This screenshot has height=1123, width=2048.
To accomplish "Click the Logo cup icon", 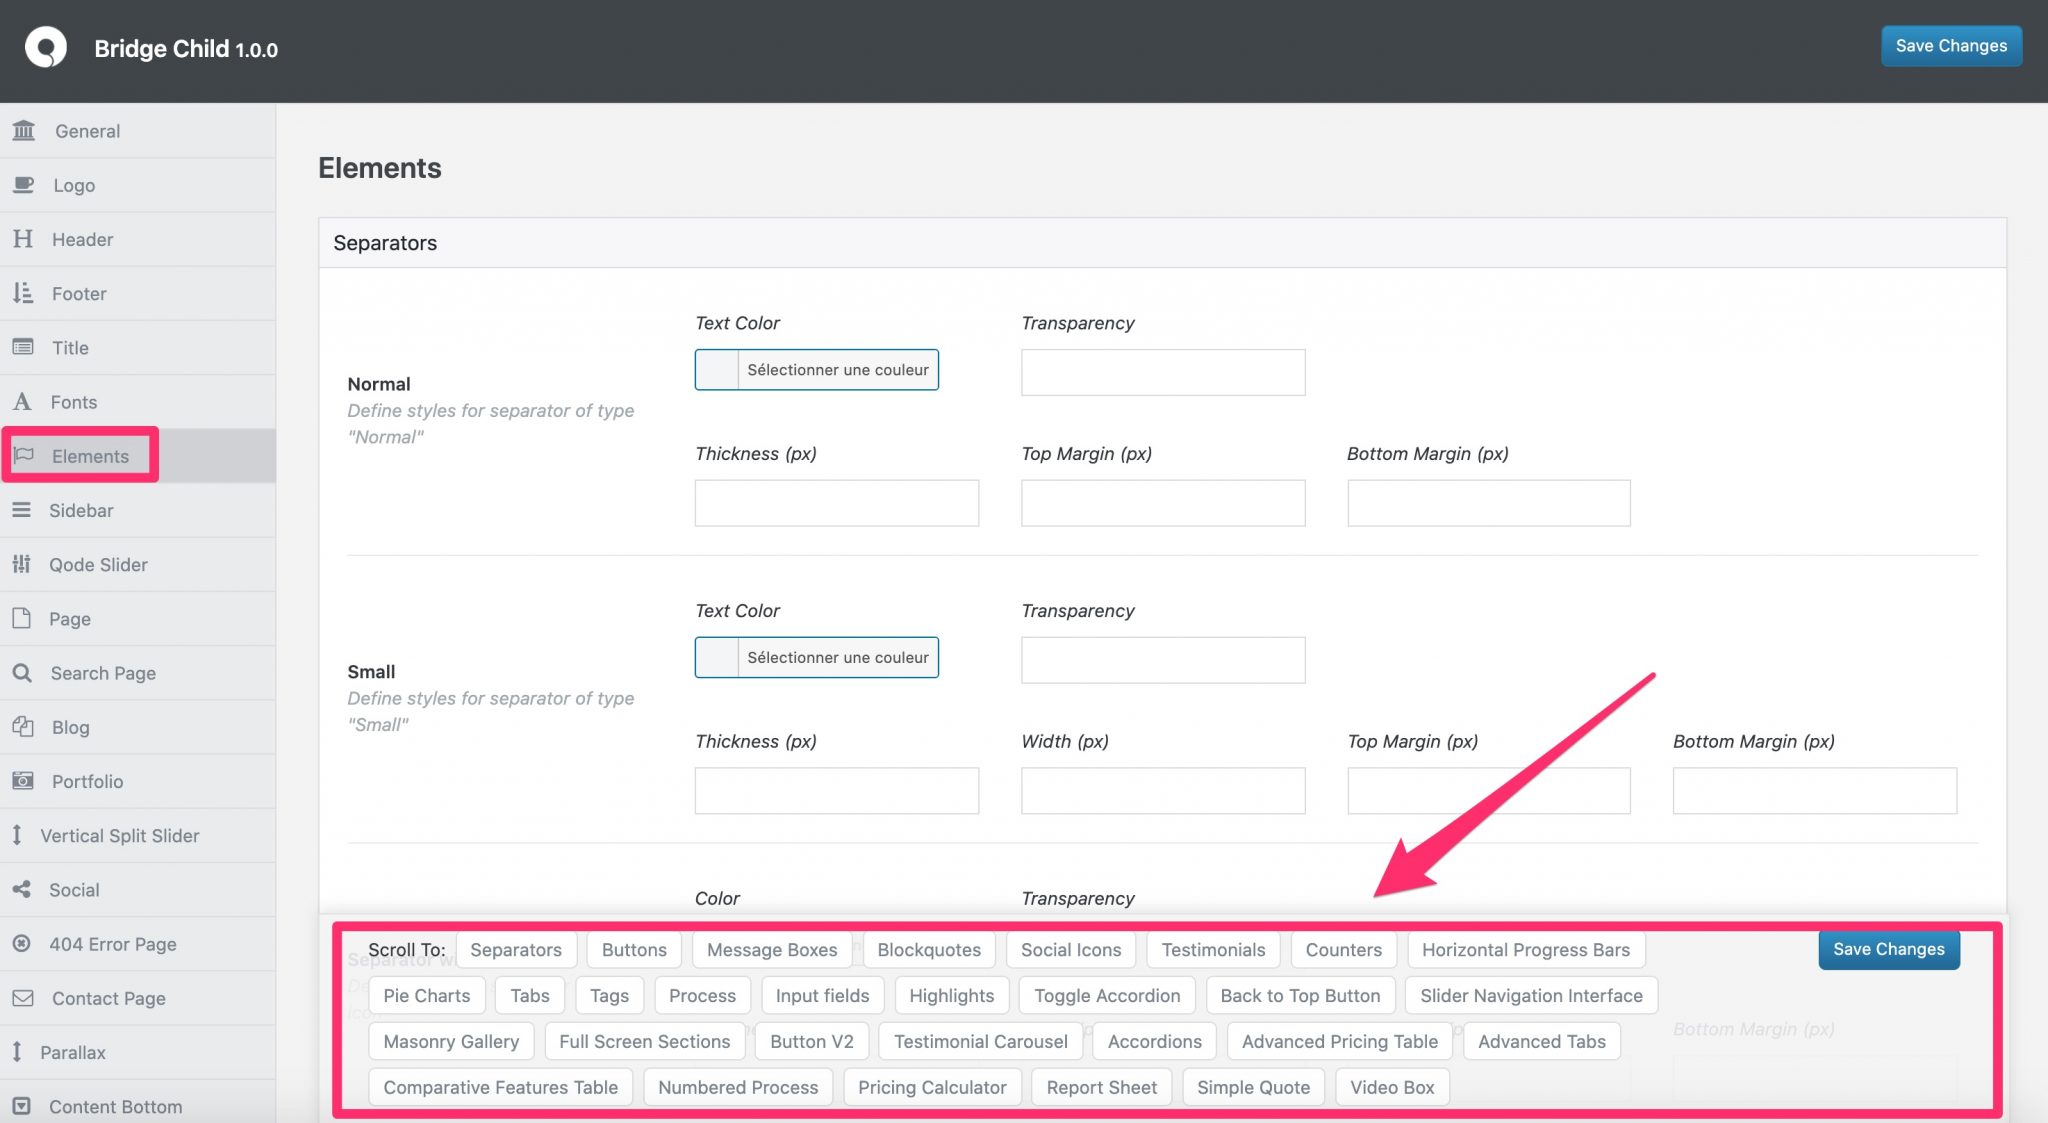I will [23, 185].
